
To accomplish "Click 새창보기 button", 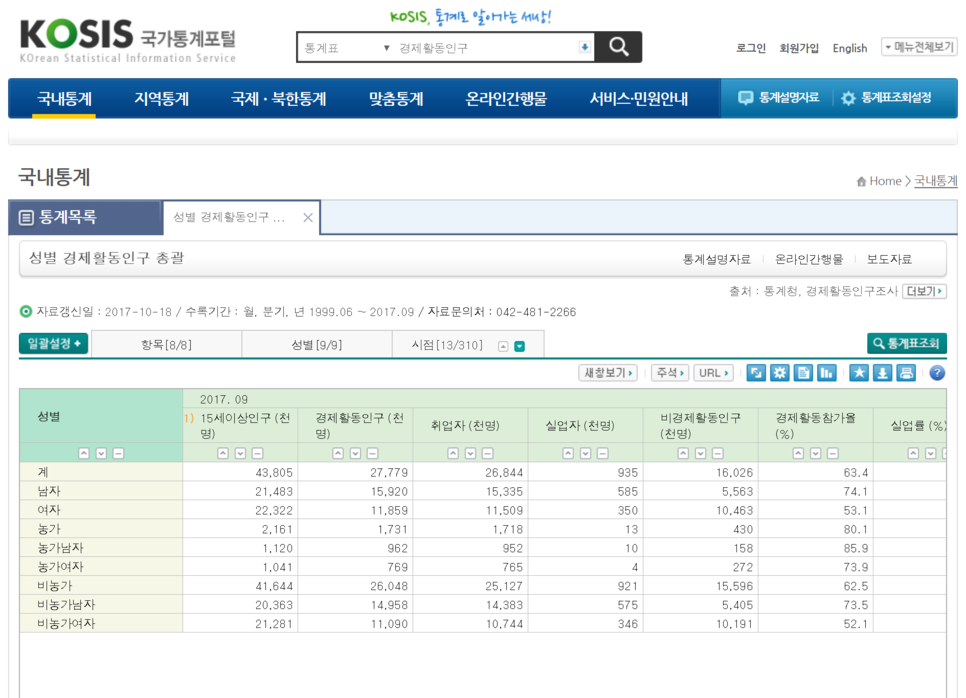I will coord(608,373).
